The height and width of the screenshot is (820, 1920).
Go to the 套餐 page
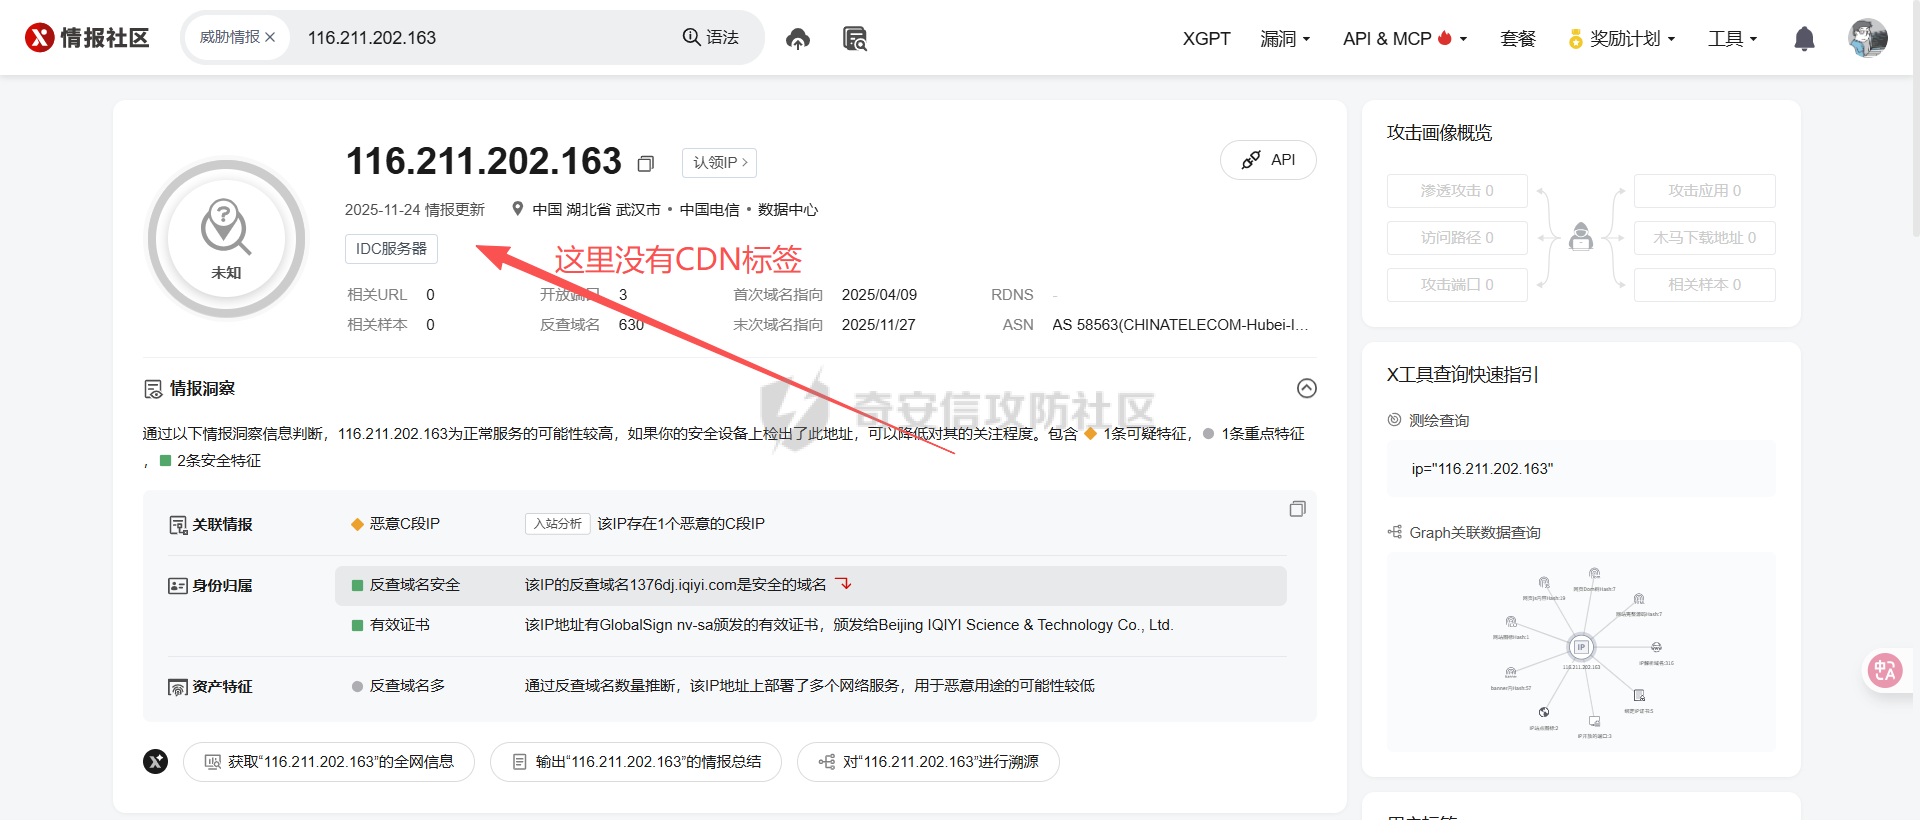(1517, 39)
